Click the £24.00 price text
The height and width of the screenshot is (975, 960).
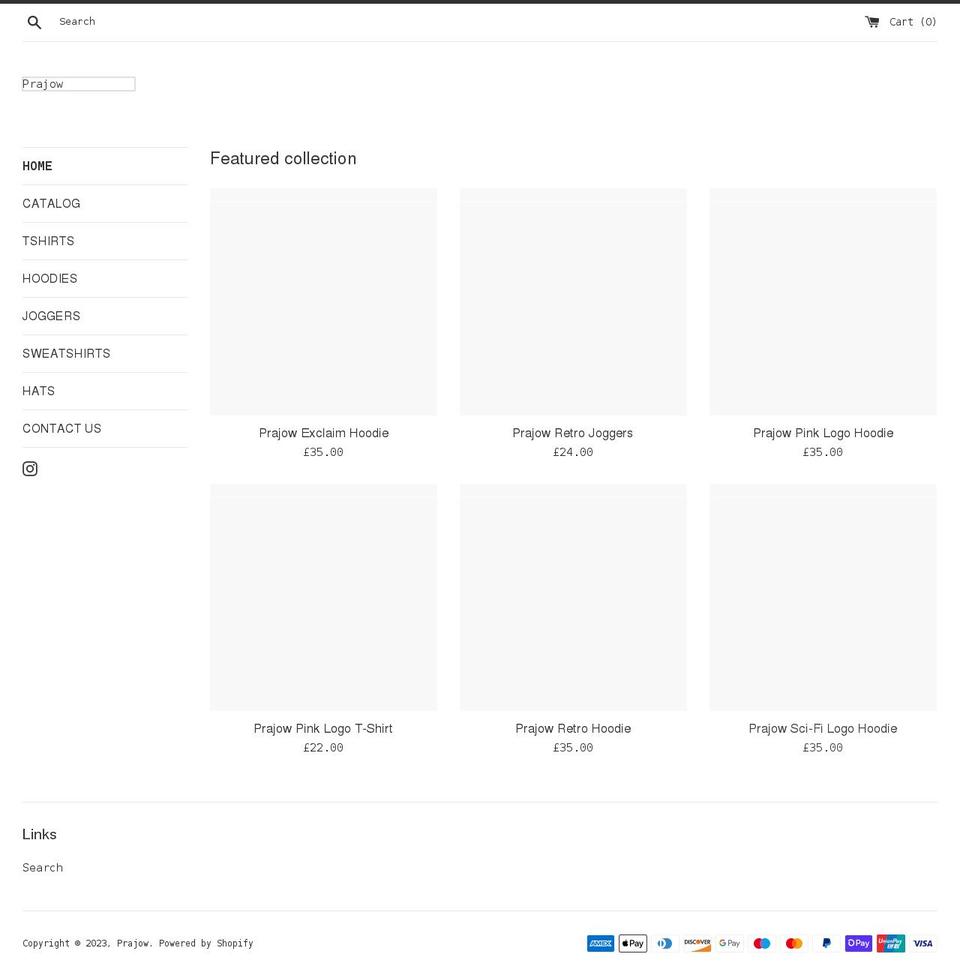573,452
